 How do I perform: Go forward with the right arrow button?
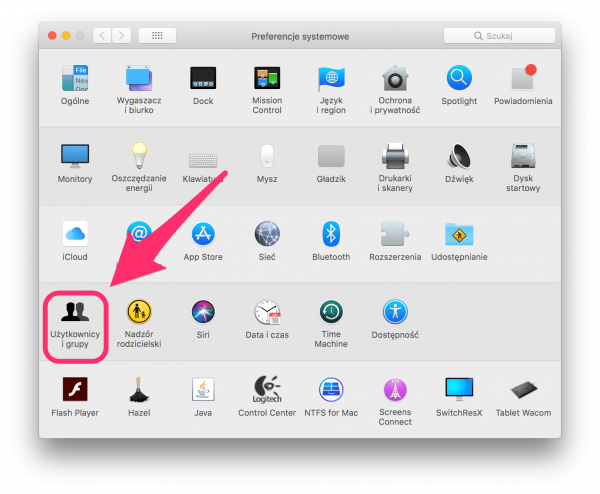121,36
